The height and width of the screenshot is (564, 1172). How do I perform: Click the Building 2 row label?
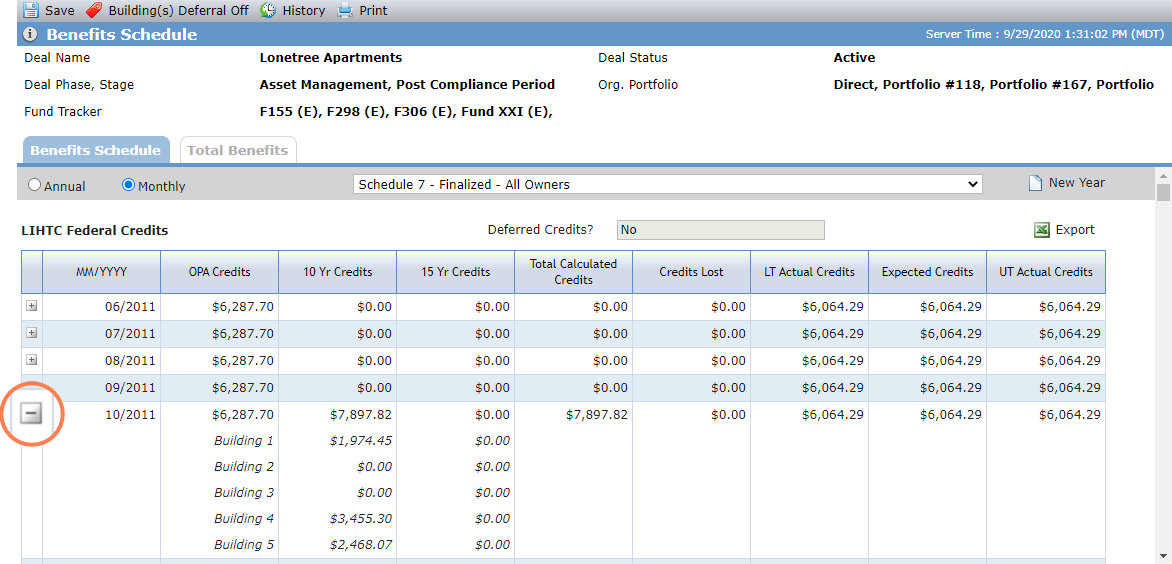[x=244, y=467]
